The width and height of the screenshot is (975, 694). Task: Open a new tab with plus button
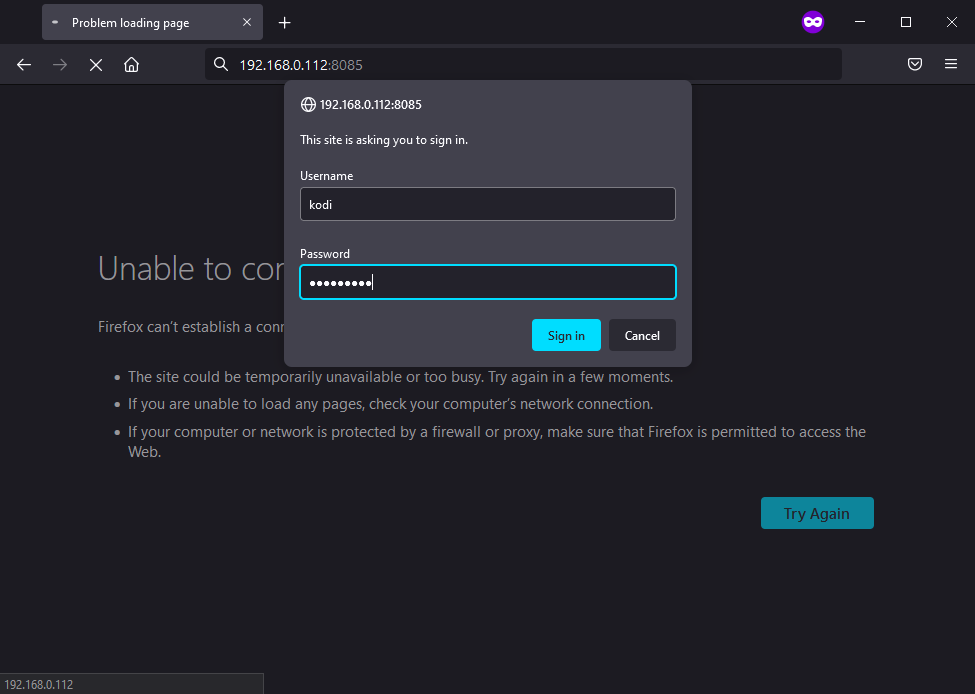[284, 23]
